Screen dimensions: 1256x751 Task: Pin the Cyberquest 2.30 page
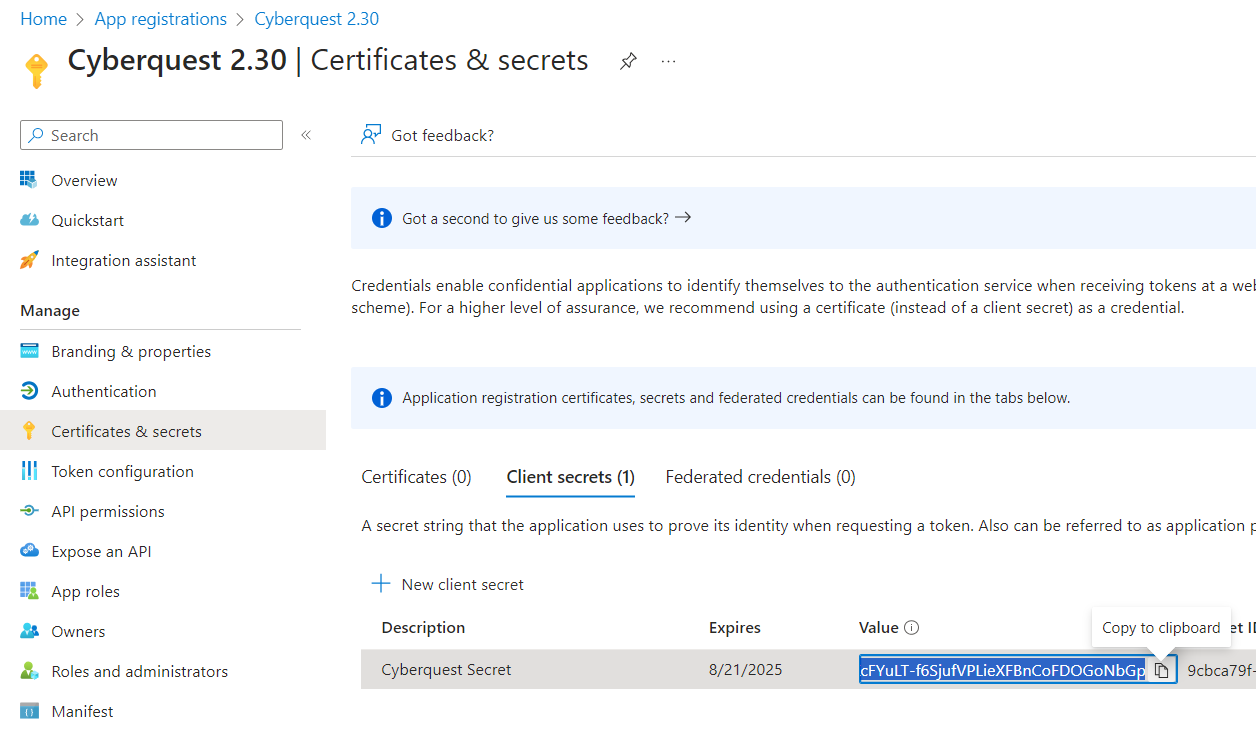[628, 61]
